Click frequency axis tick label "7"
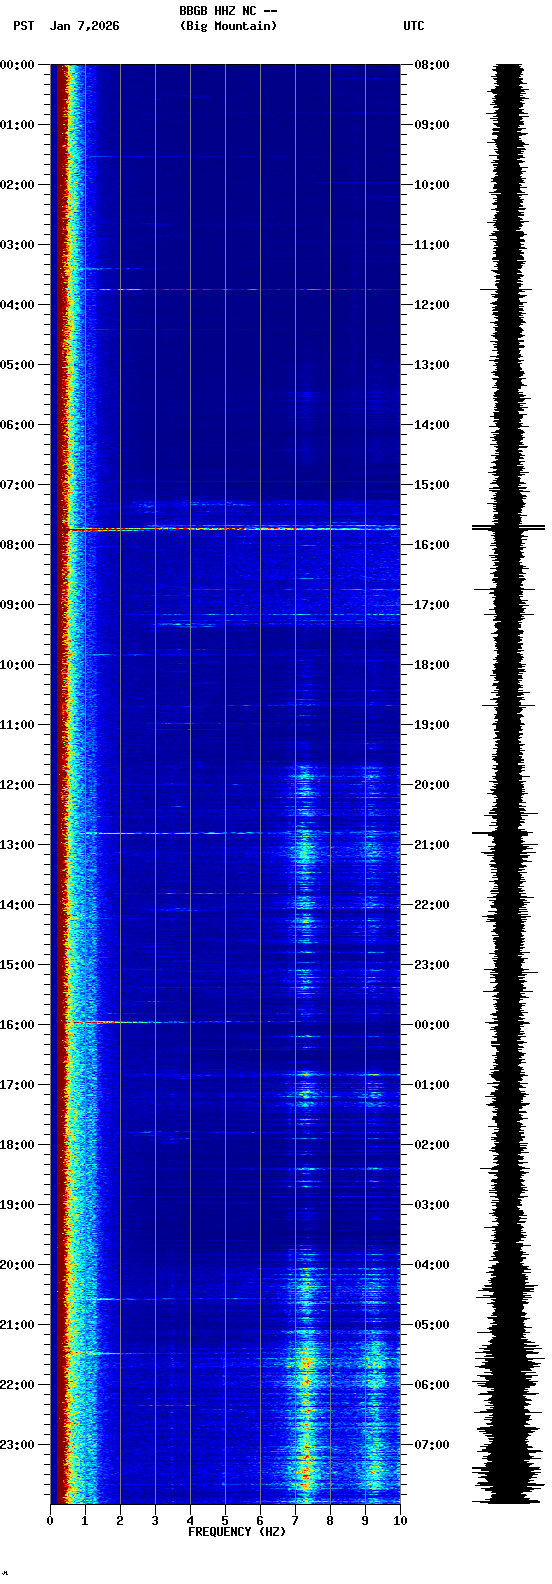Viewport: 552px width, 1584px height. (x=295, y=1521)
